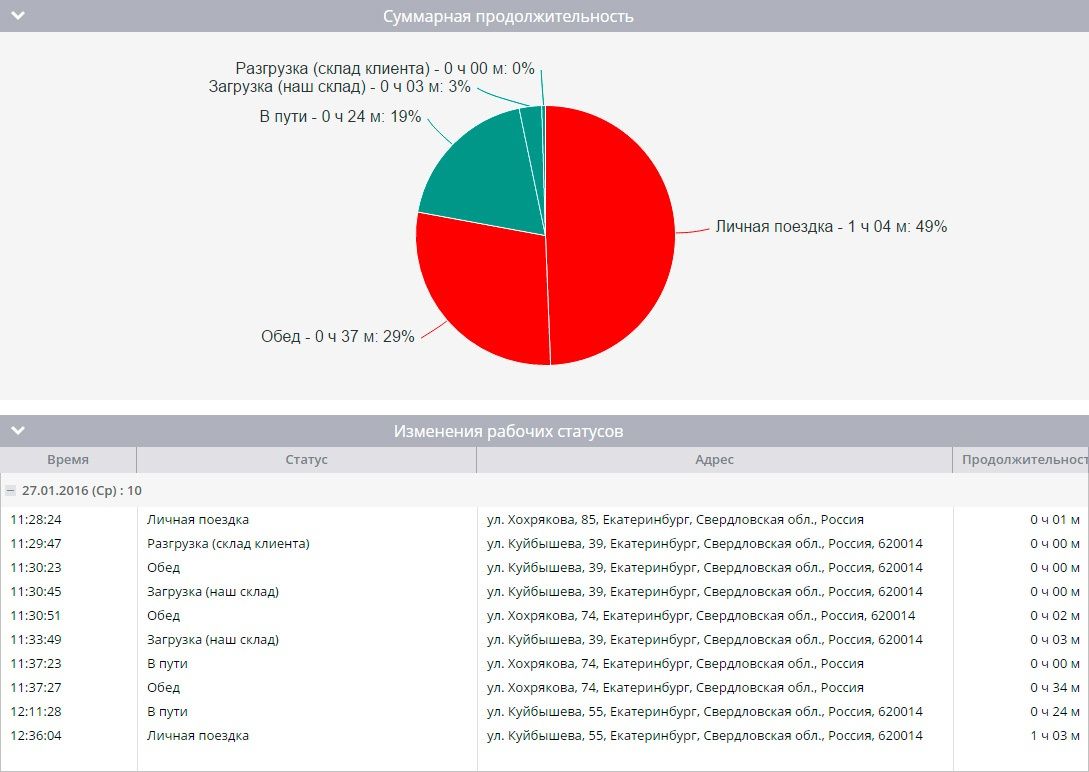Select the label В пути - 0 ч 24 м: 19%

[340, 116]
